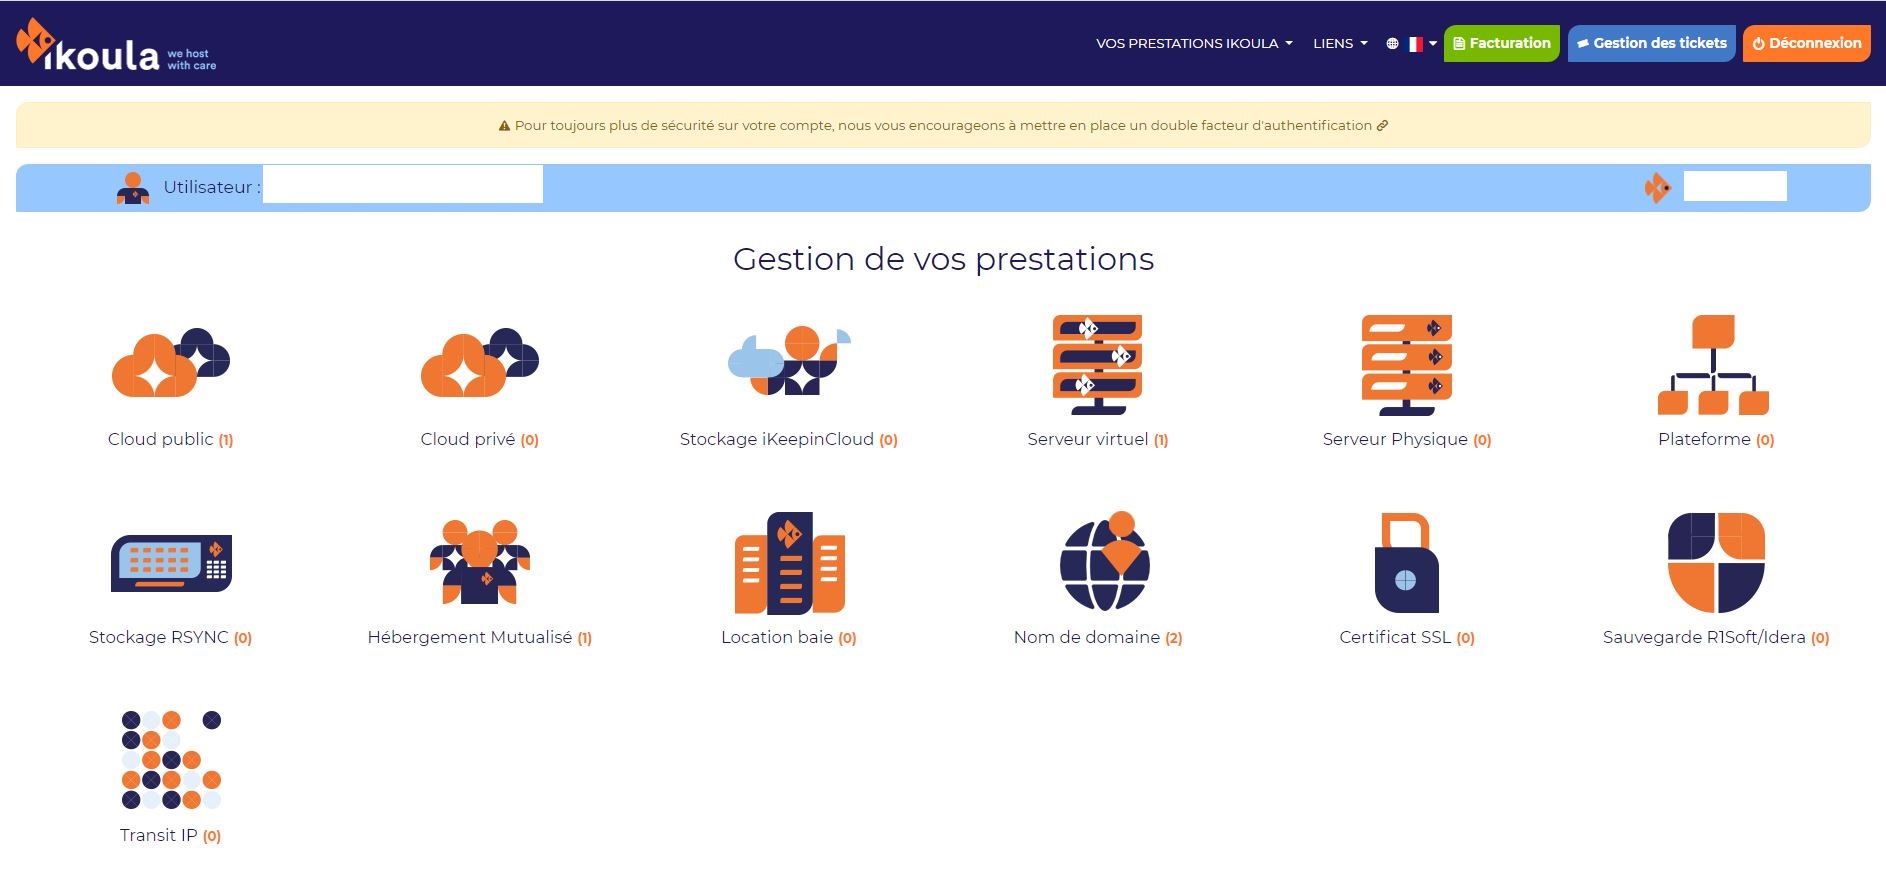Click the two-factor authentication notice text
The width and height of the screenshot is (1886, 886).
943,126
